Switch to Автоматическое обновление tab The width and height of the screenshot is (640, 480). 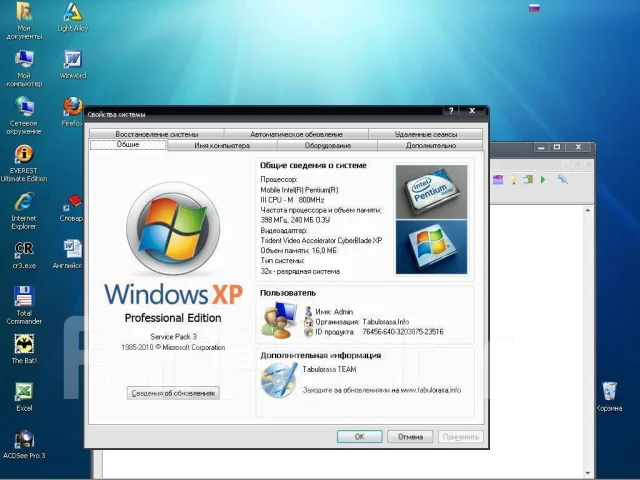coord(296,134)
